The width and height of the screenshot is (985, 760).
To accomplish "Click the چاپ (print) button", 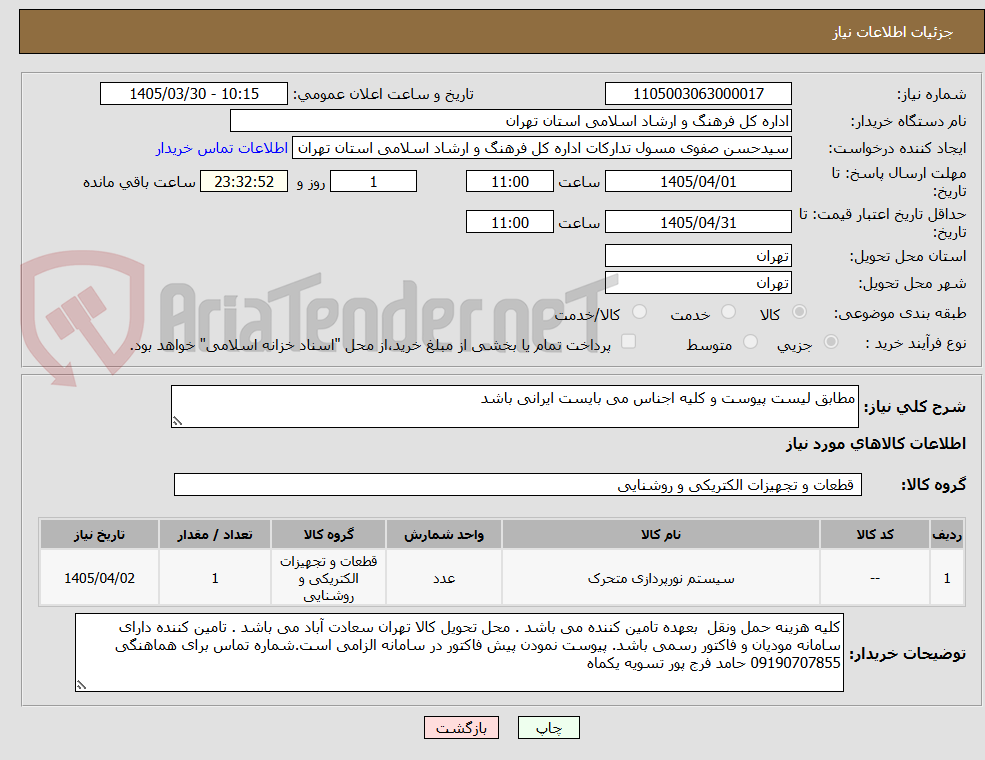I will [548, 728].
